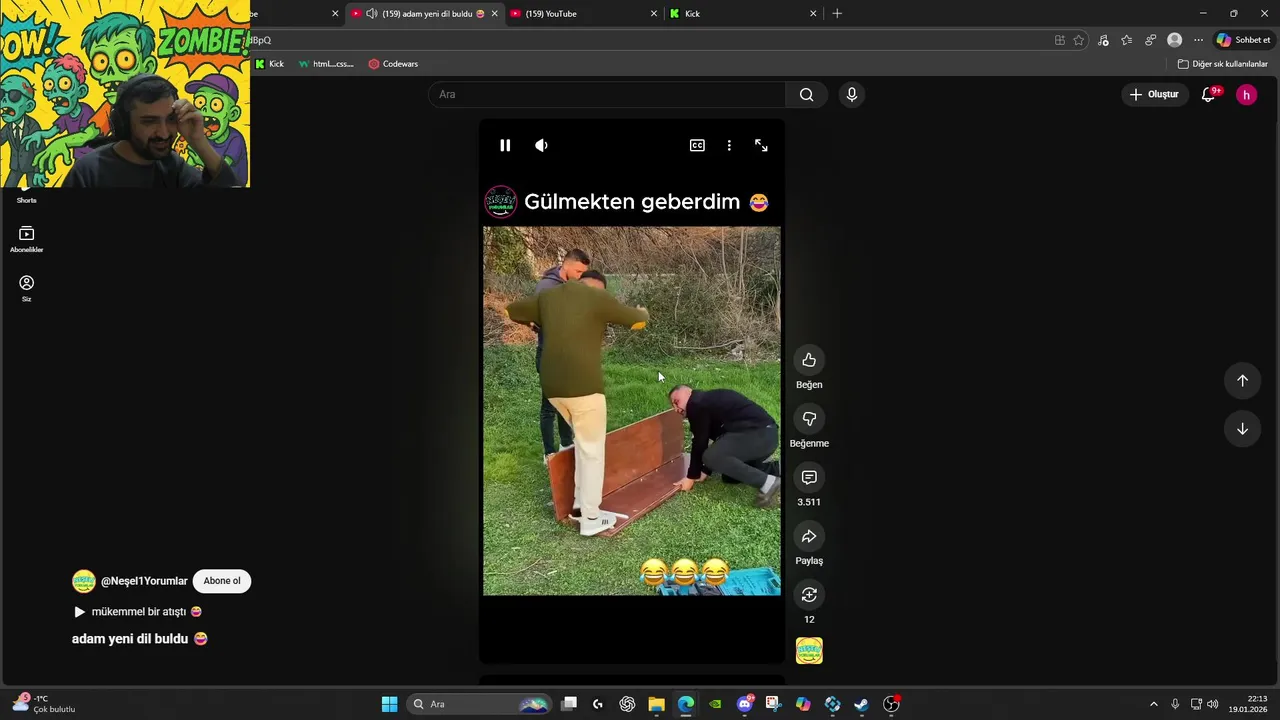Close the 'adam yeni dil buldu' tab

pos(494,14)
